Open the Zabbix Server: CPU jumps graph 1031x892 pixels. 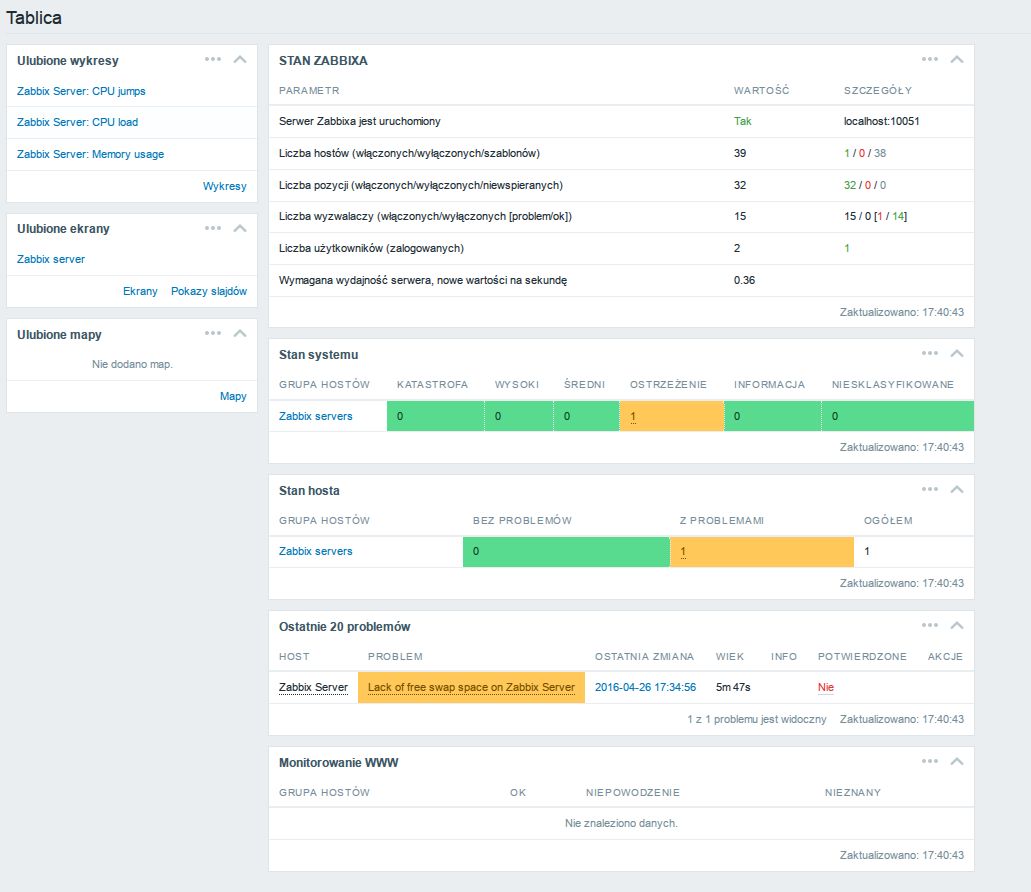81,91
